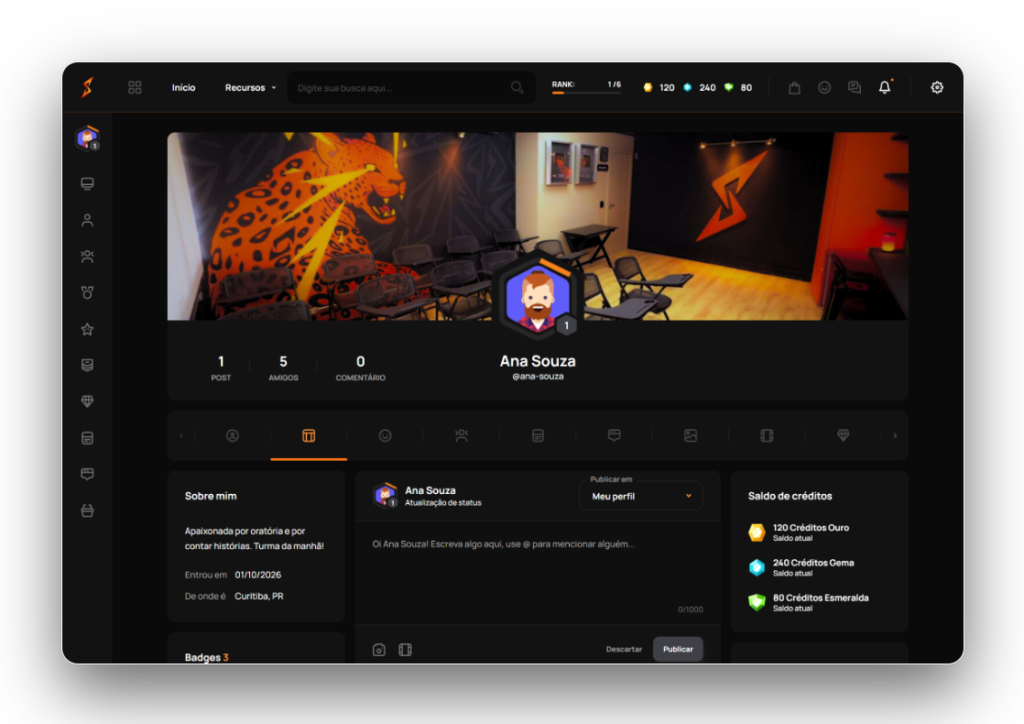Click the orange lightning logo in the top bar
The height and width of the screenshot is (724, 1024).
(88, 87)
